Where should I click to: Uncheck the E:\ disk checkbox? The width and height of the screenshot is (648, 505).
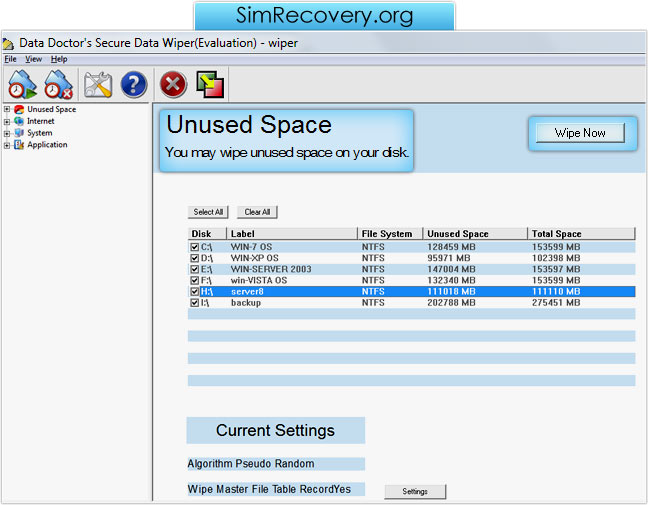tap(195, 269)
